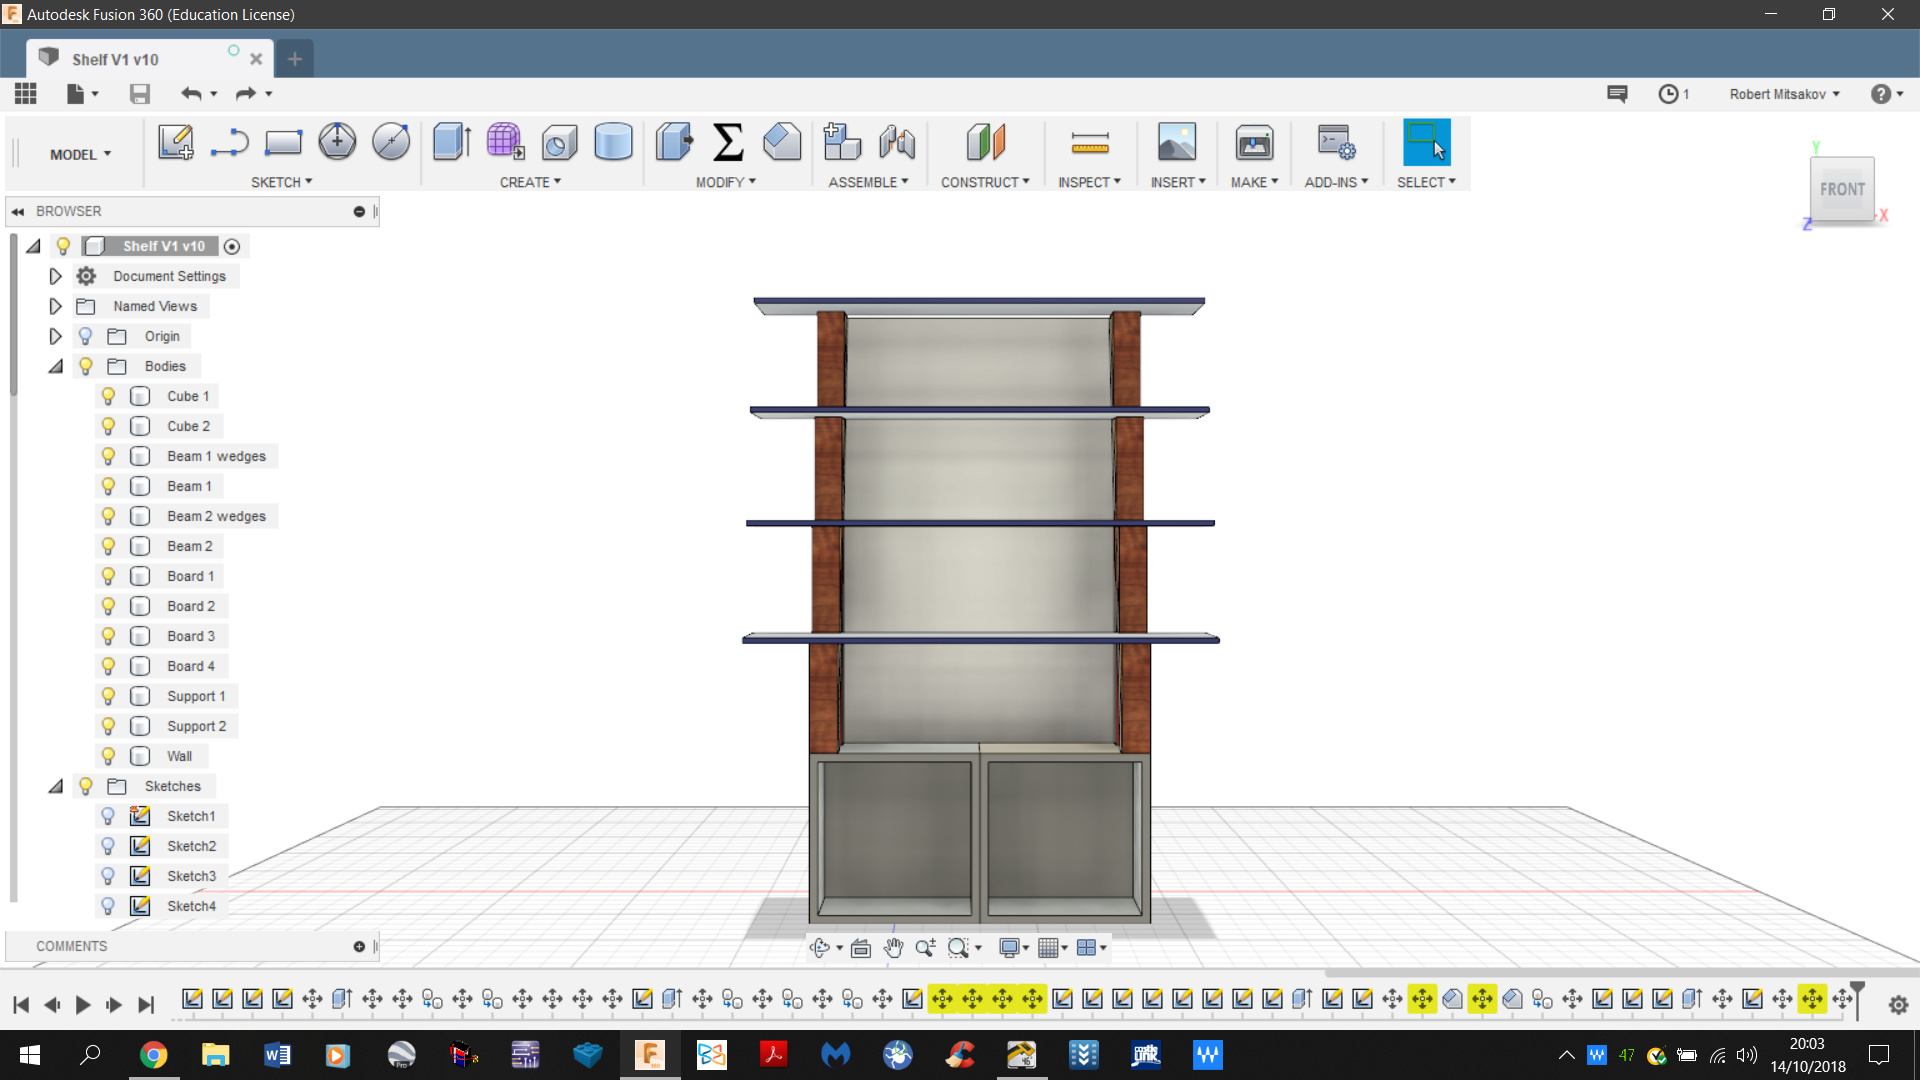Click the Scripts and Add-Ins icon
This screenshot has width=1920, height=1080.
pyautogui.click(x=1336, y=142)
